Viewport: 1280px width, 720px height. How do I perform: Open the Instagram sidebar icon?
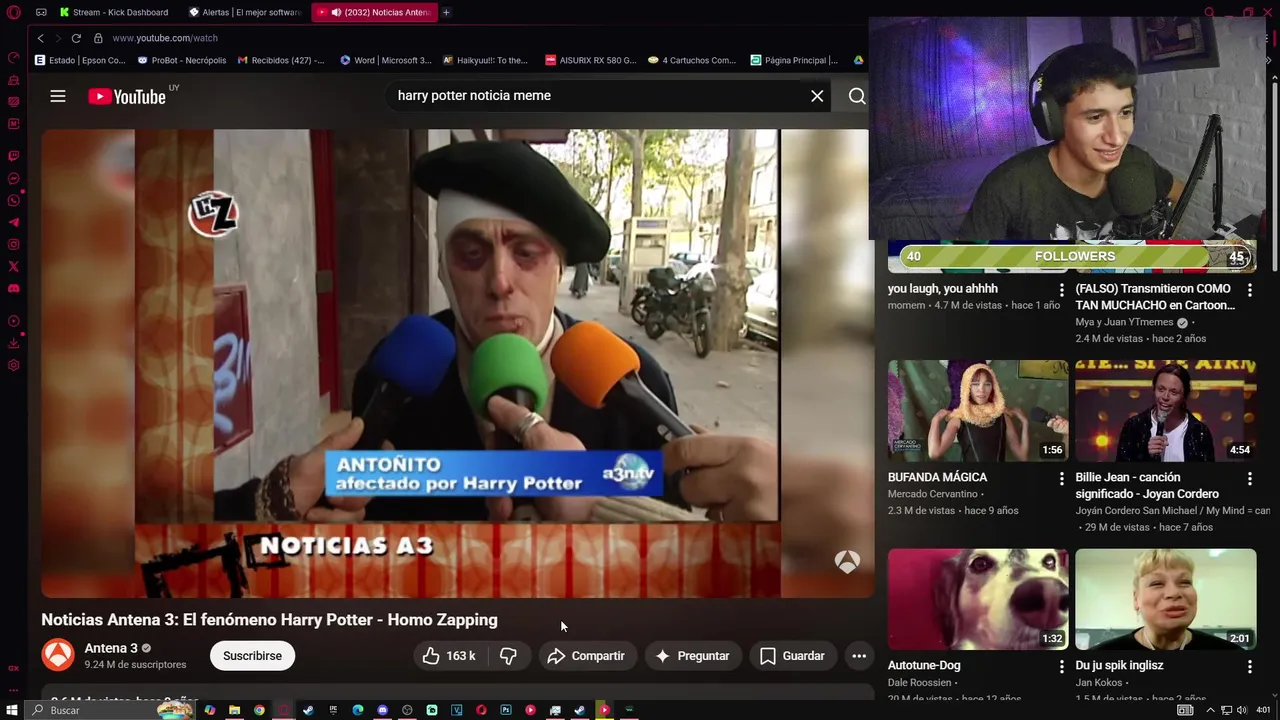pos(13,244)
